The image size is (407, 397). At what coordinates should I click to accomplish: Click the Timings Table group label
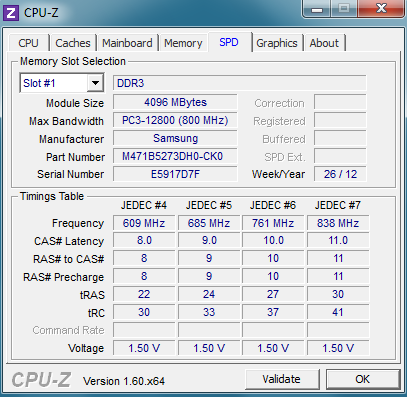[52, 196]
